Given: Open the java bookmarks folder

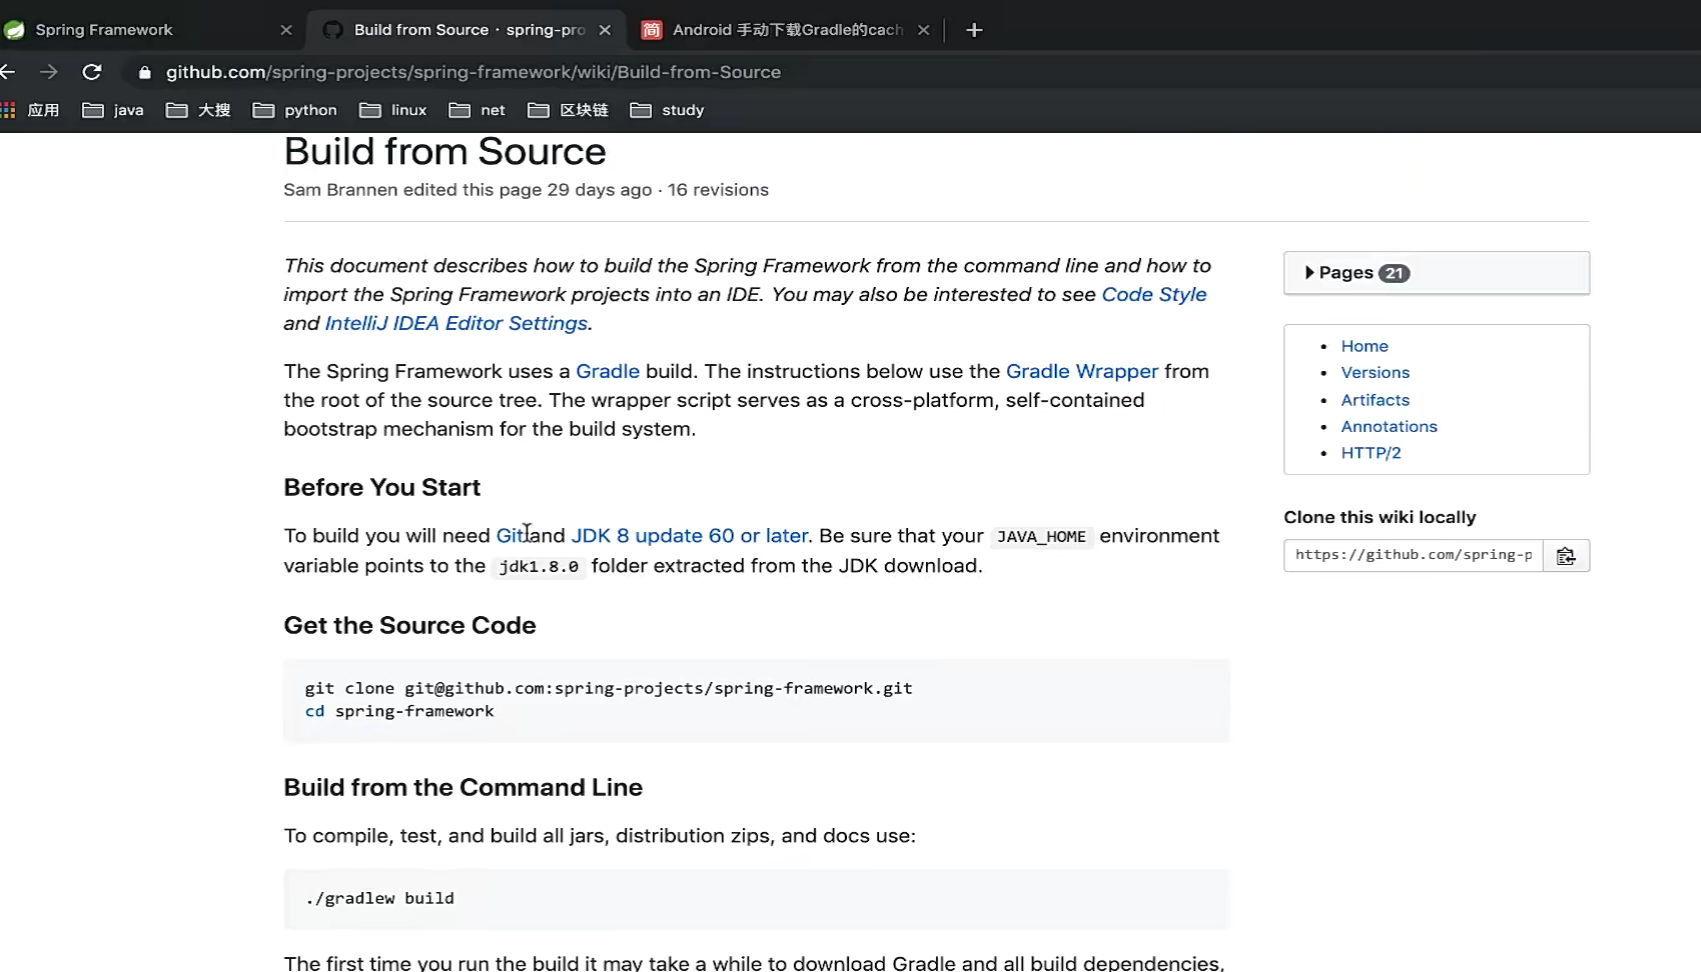Looking at the screenshot, I should tap(113, 110).
